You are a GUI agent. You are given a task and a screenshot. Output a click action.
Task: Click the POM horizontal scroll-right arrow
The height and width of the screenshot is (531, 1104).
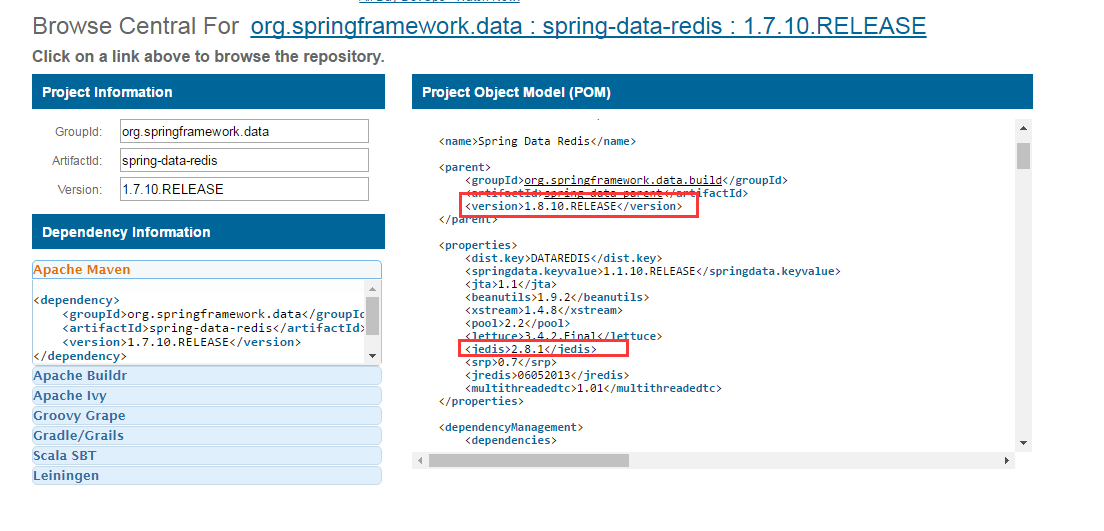(x=1007, y=461)
